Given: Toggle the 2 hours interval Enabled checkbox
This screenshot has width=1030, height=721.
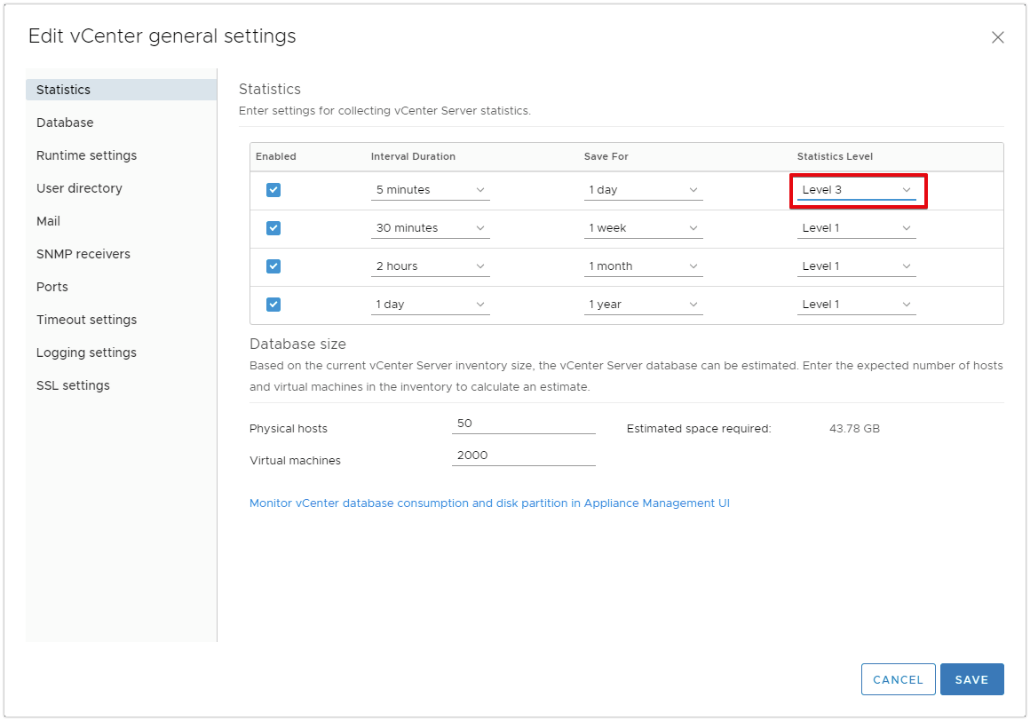Looking at the screenshot, I should click(273, 266).
